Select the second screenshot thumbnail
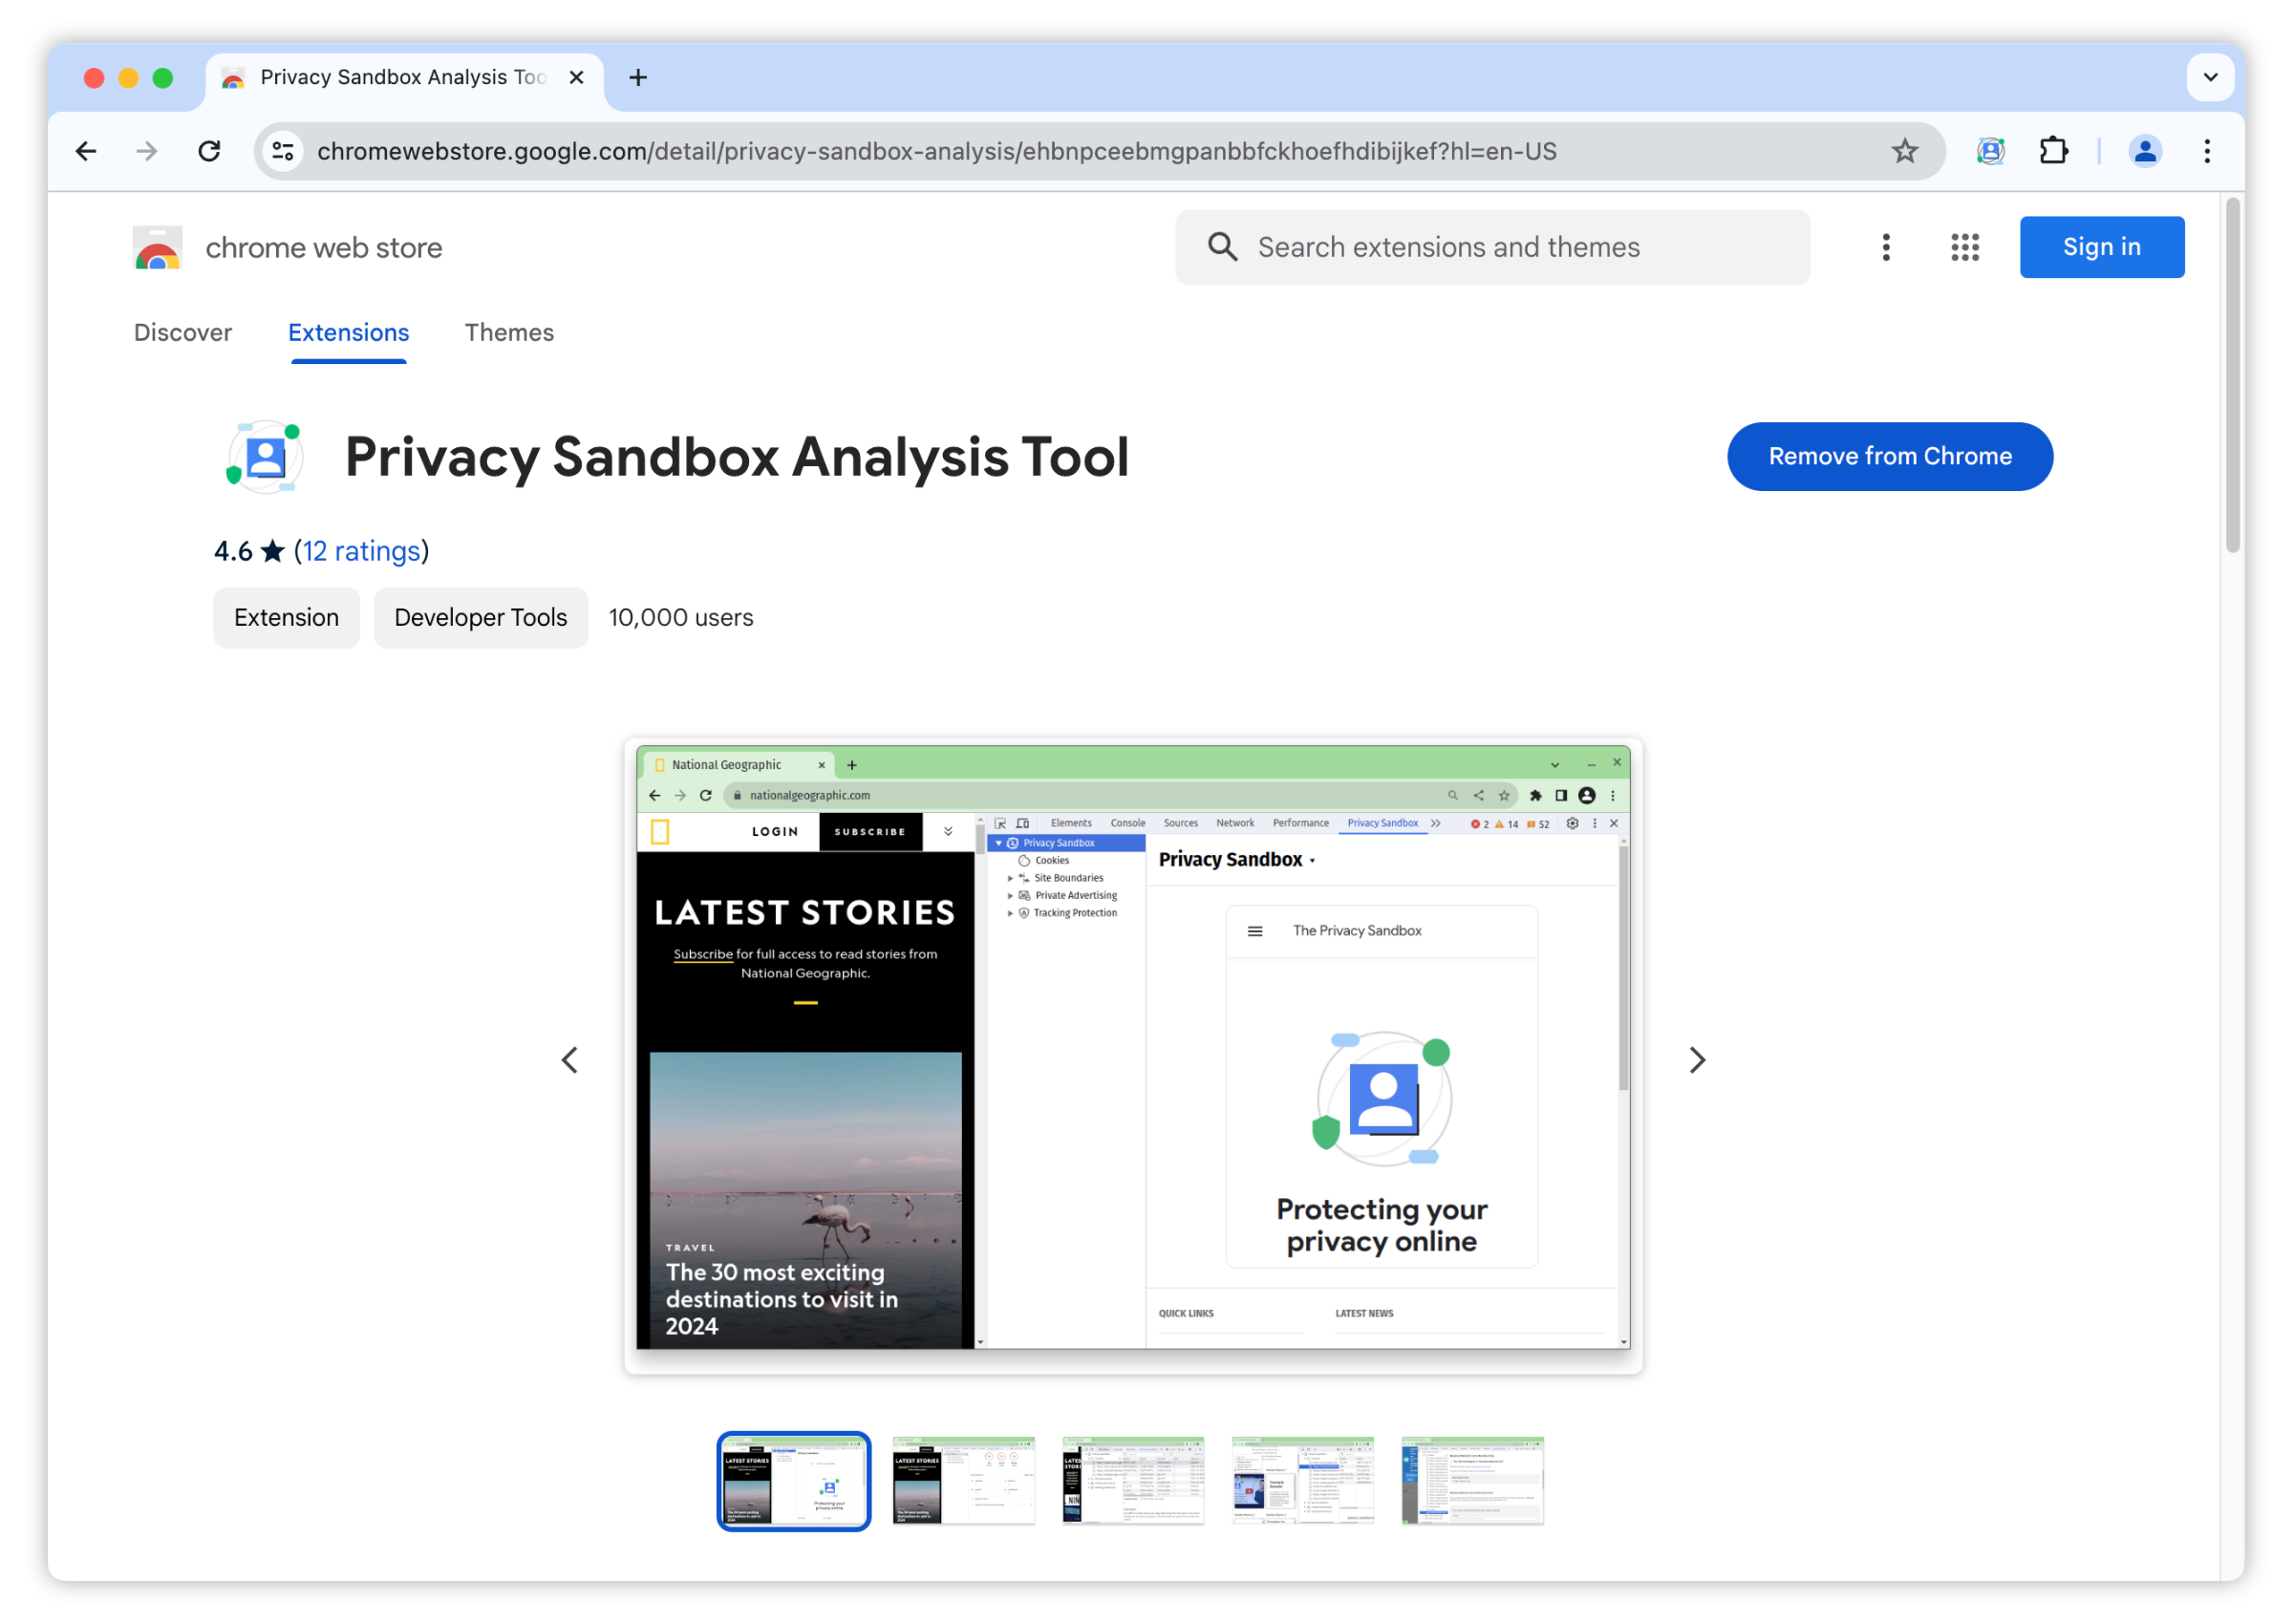Image resolution: width=2293 pixels, height=1624 pixels. (x=963, y=1480)
